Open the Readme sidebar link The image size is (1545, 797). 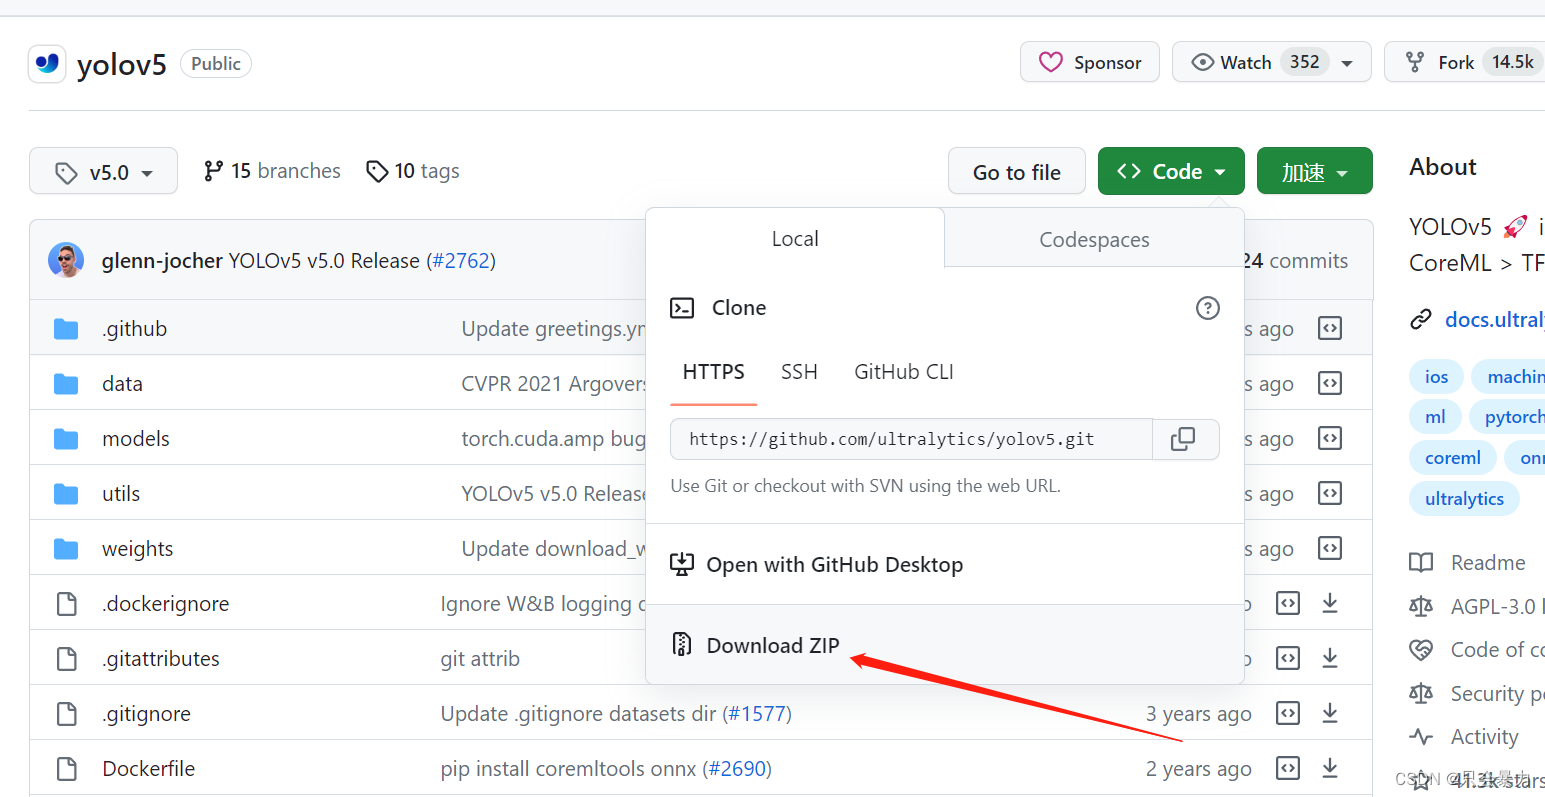coord(1488,563)
